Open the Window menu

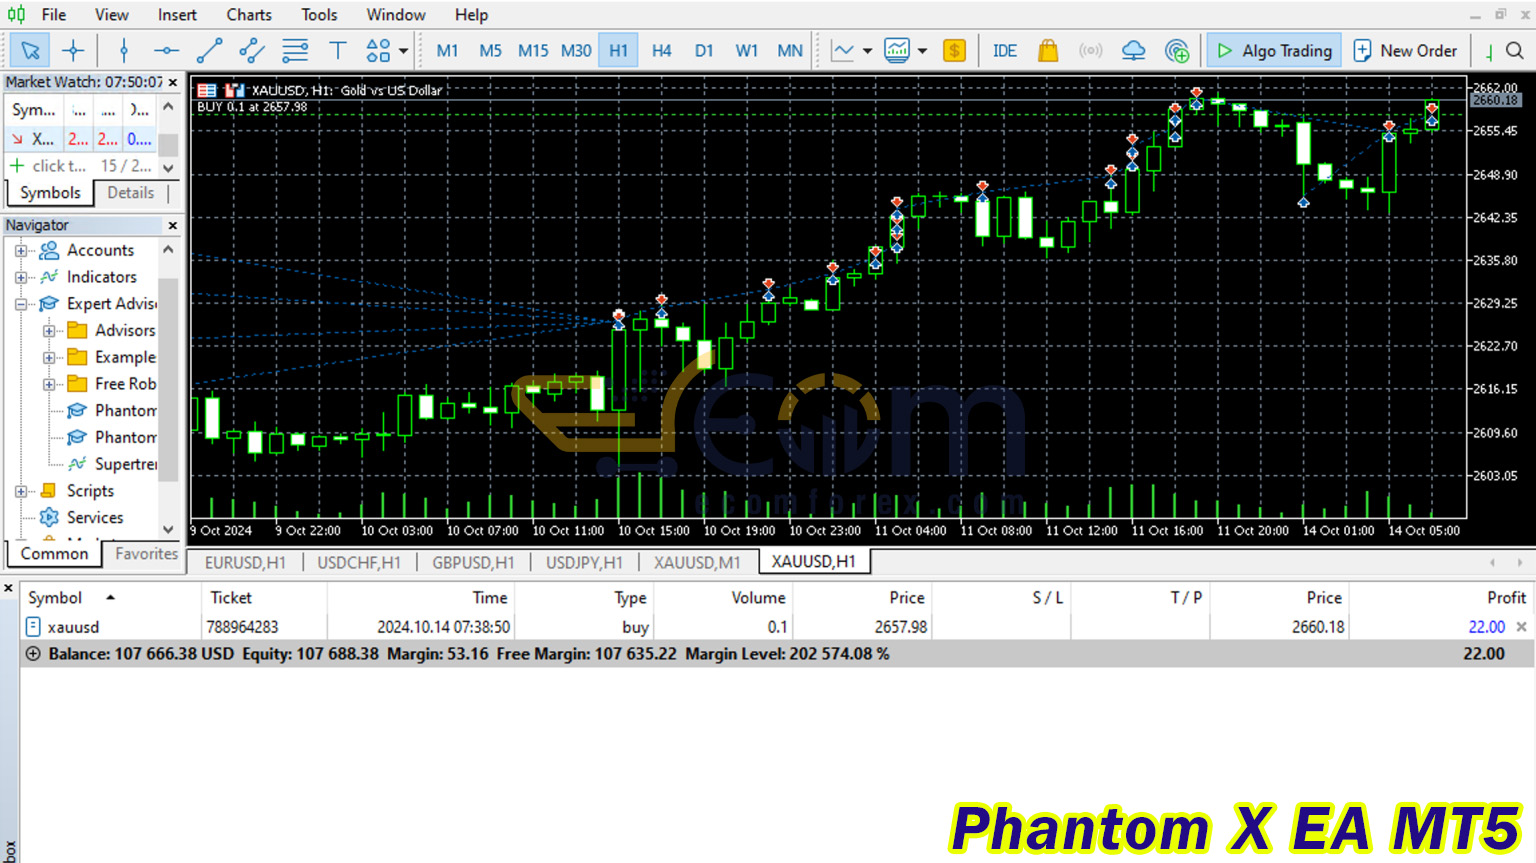(x=396, y=14)
